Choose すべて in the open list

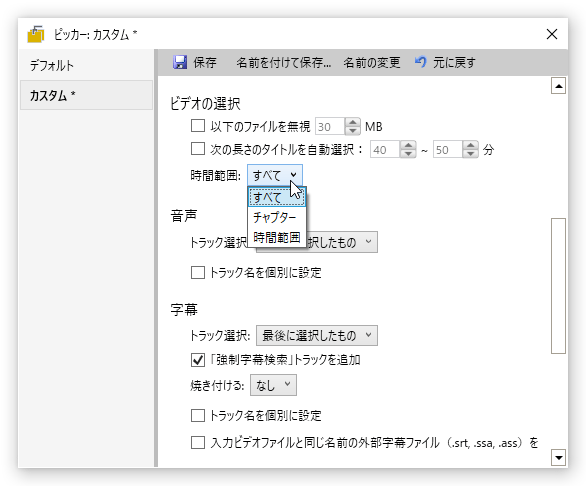[277, 197]
